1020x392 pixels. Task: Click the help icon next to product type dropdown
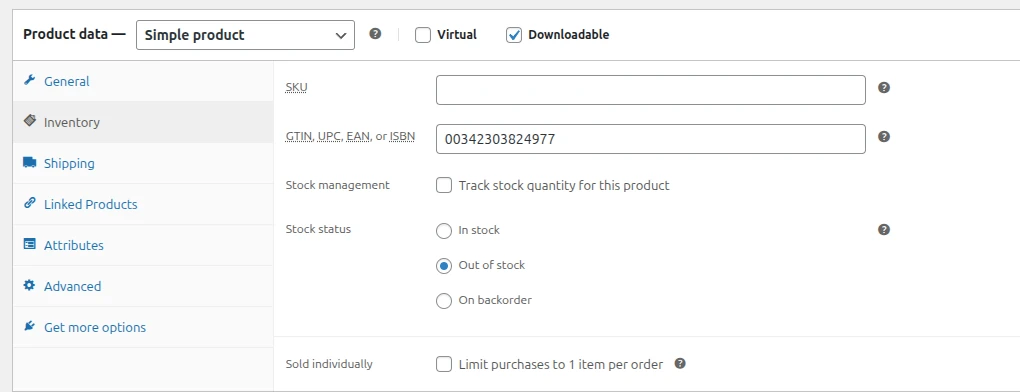click(375, 34)
